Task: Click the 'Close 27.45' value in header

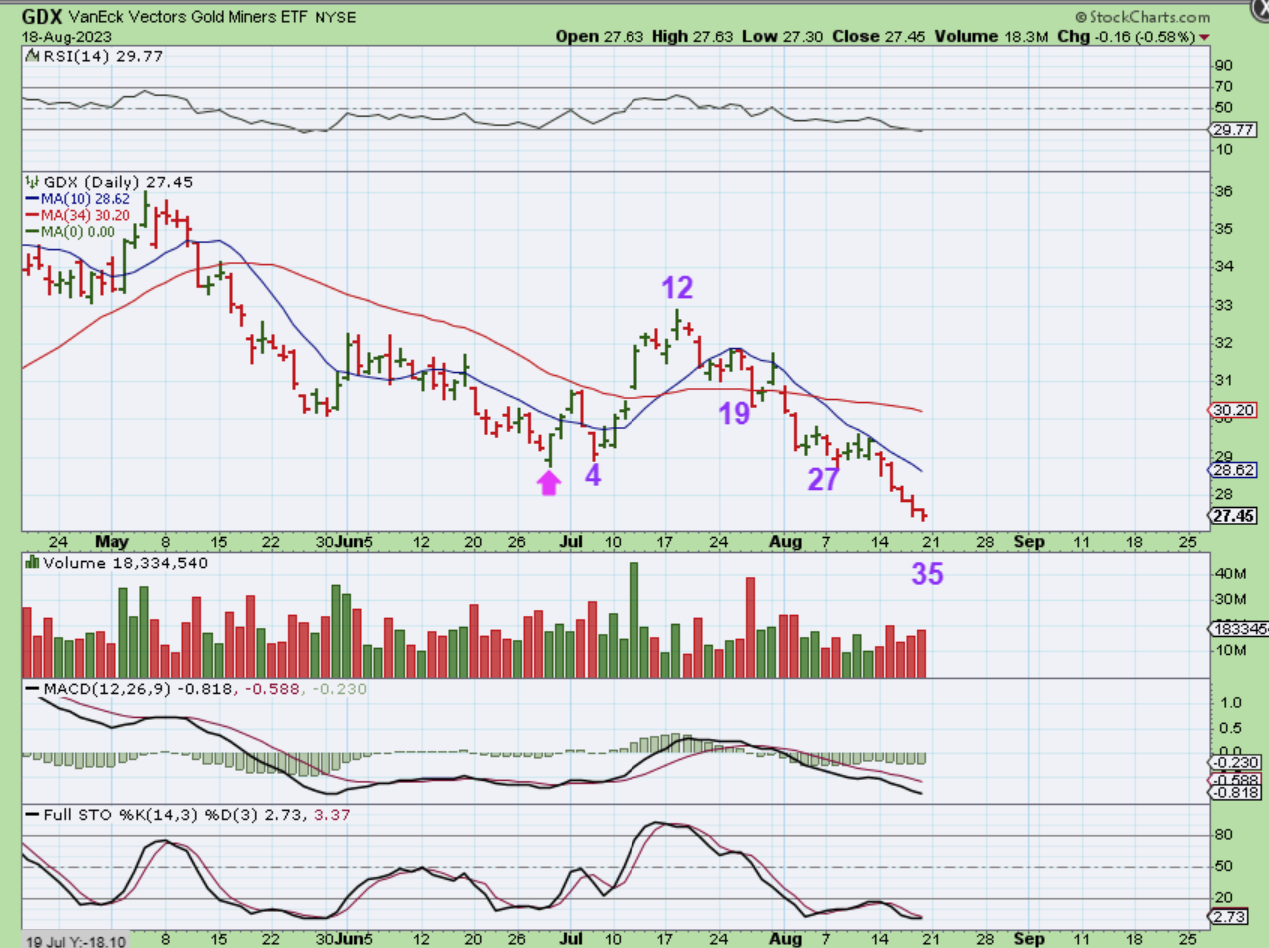Action: (877, 36)
